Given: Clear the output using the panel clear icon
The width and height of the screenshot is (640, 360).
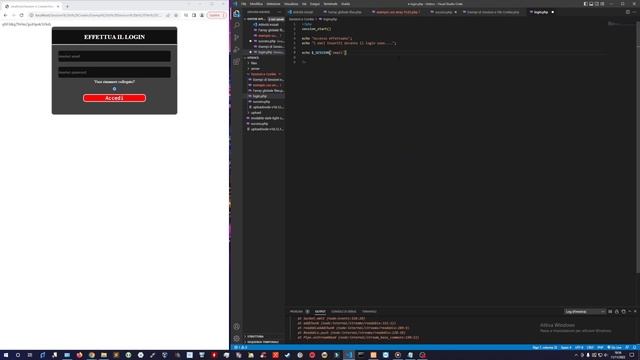Looking at the screenshot, I should [610, 311].
